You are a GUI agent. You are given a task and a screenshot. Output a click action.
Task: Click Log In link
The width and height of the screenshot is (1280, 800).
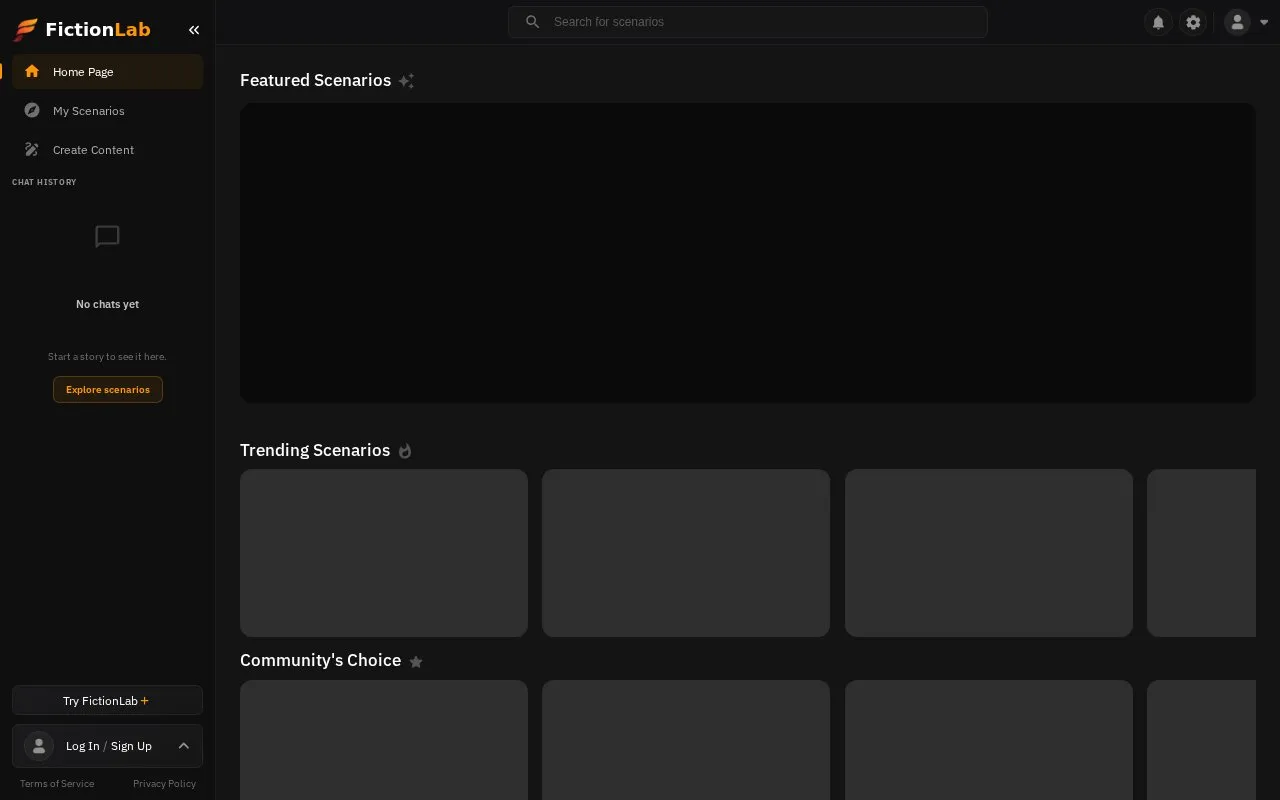click(x=82, y=746)
